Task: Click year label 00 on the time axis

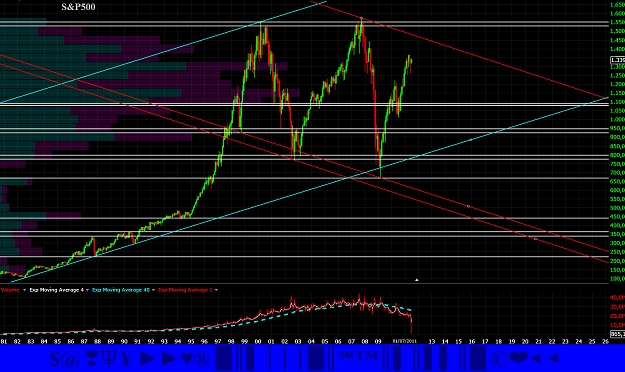Action: 258,341
